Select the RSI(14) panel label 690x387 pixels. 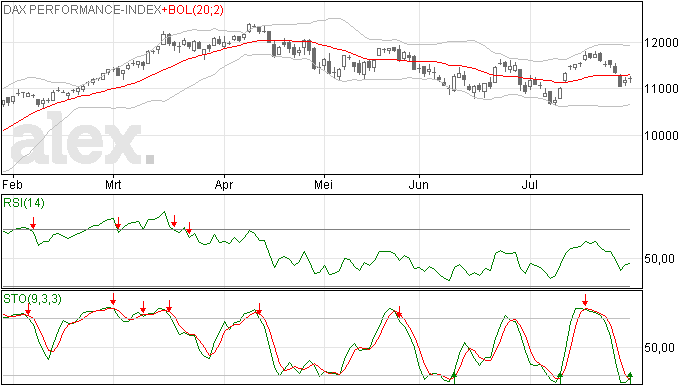(x=24, y=203)
